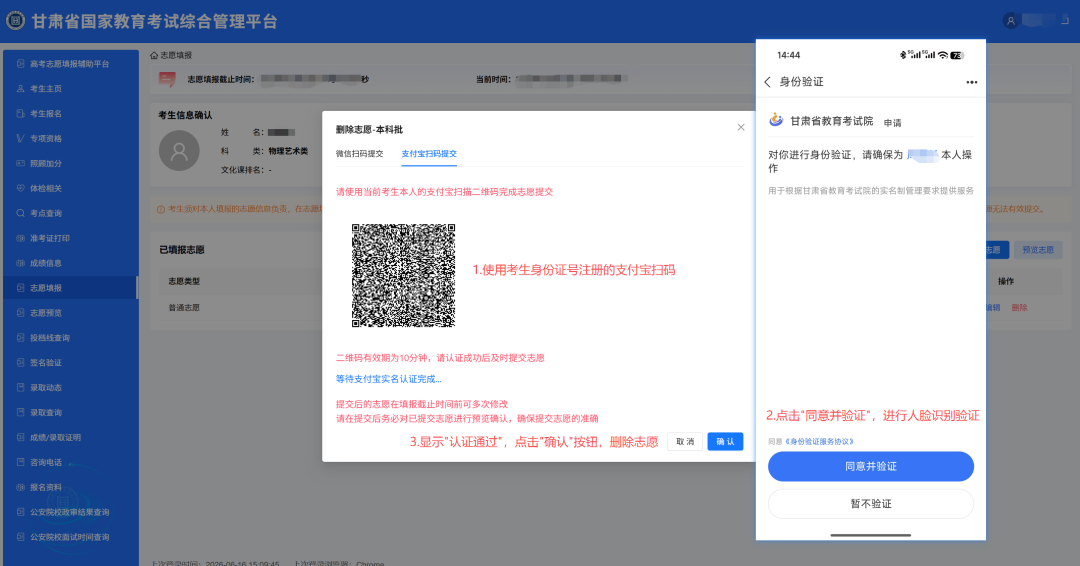Open 报名资料 in the sidebar
The height and width of the screenshot is (566, 1080).
[70, 487]
